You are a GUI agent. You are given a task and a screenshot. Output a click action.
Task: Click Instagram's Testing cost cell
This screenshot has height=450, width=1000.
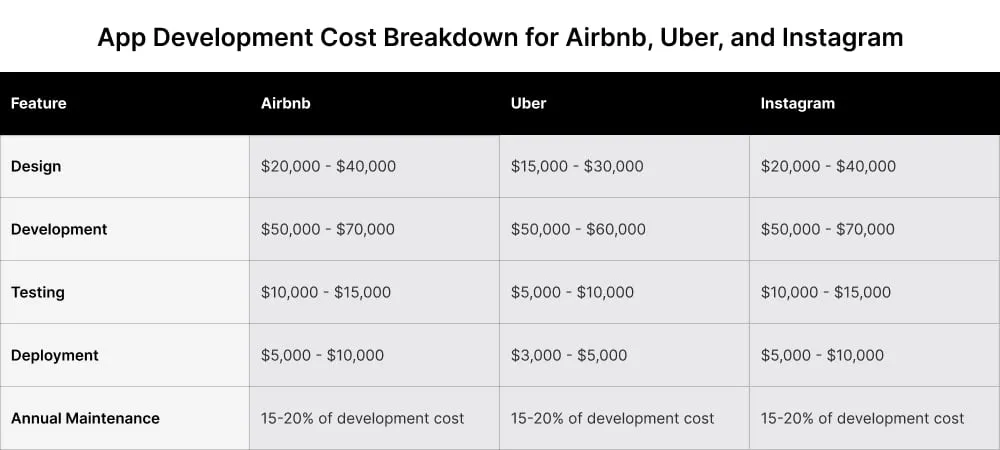[x=826, y=292]
